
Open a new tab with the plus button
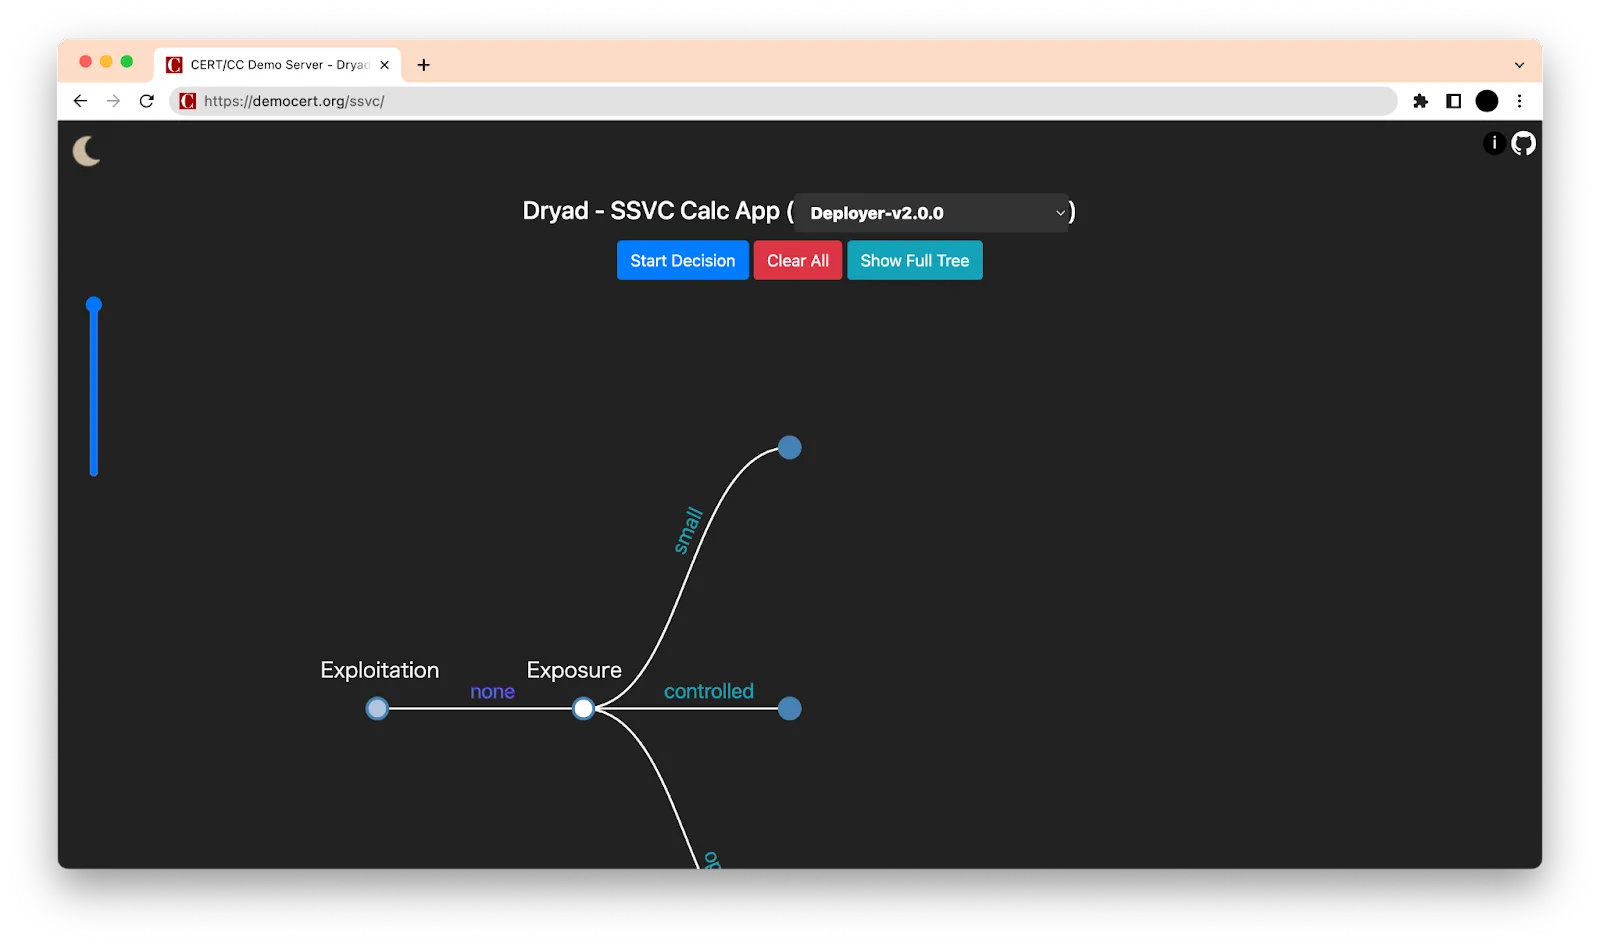(x=423, y=64)
